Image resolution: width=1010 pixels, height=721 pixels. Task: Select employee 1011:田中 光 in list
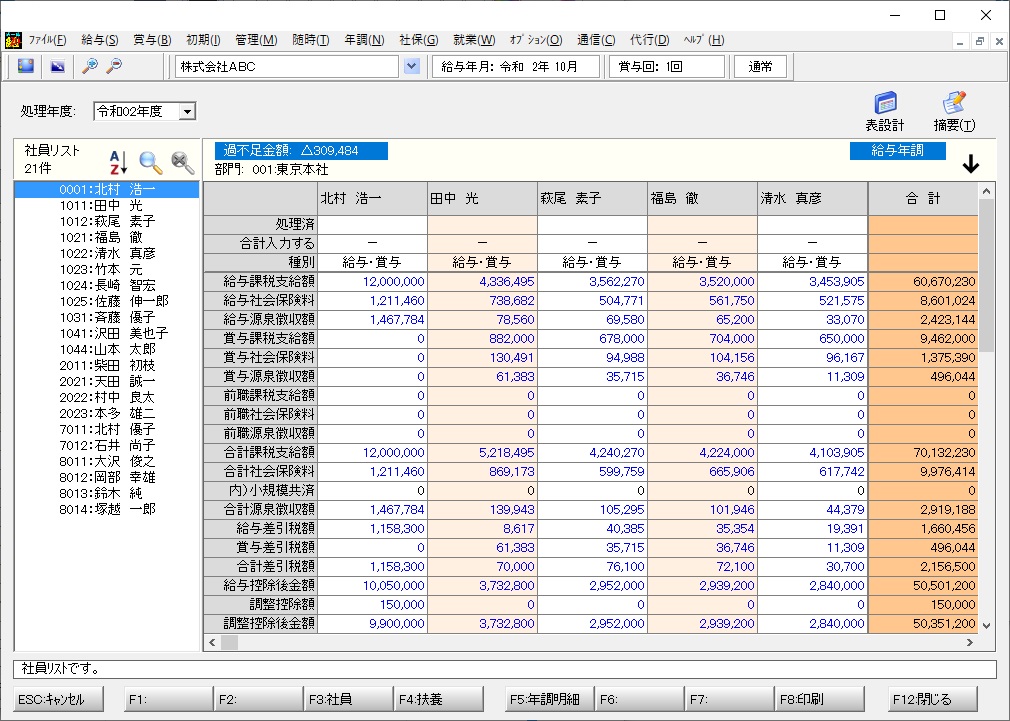click(107, 206)
